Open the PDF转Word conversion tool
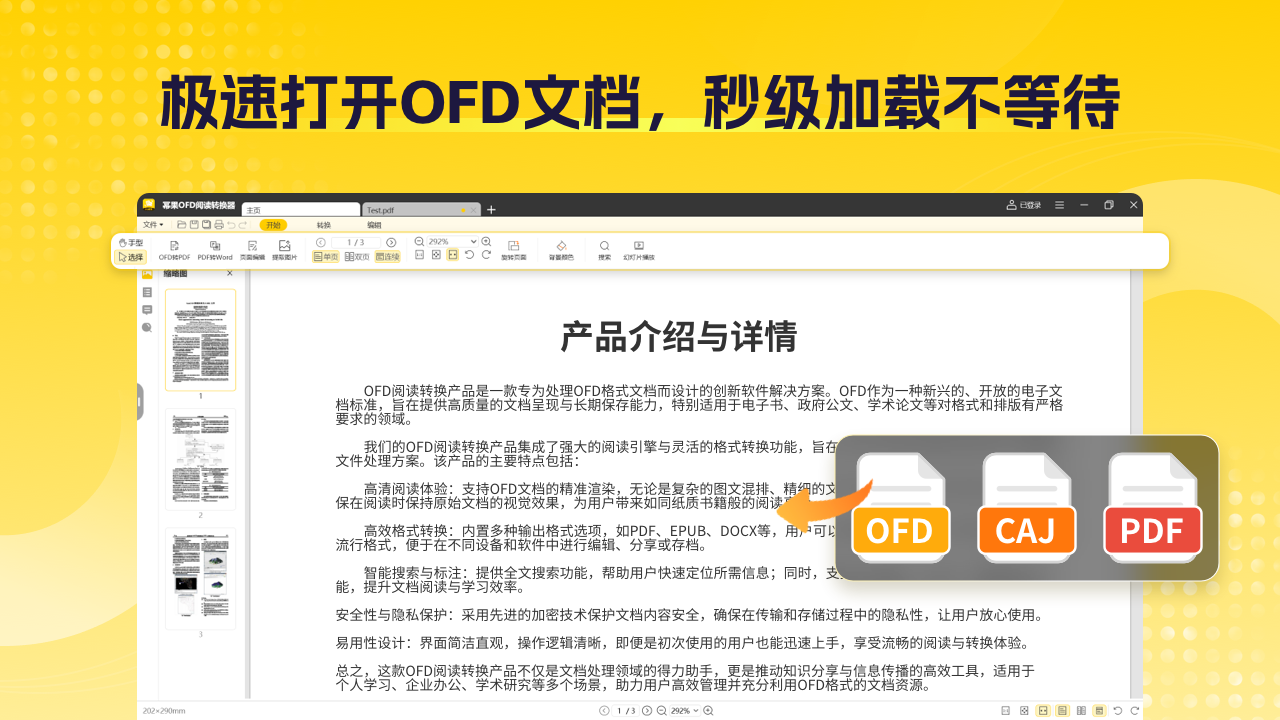 (213, 249)
